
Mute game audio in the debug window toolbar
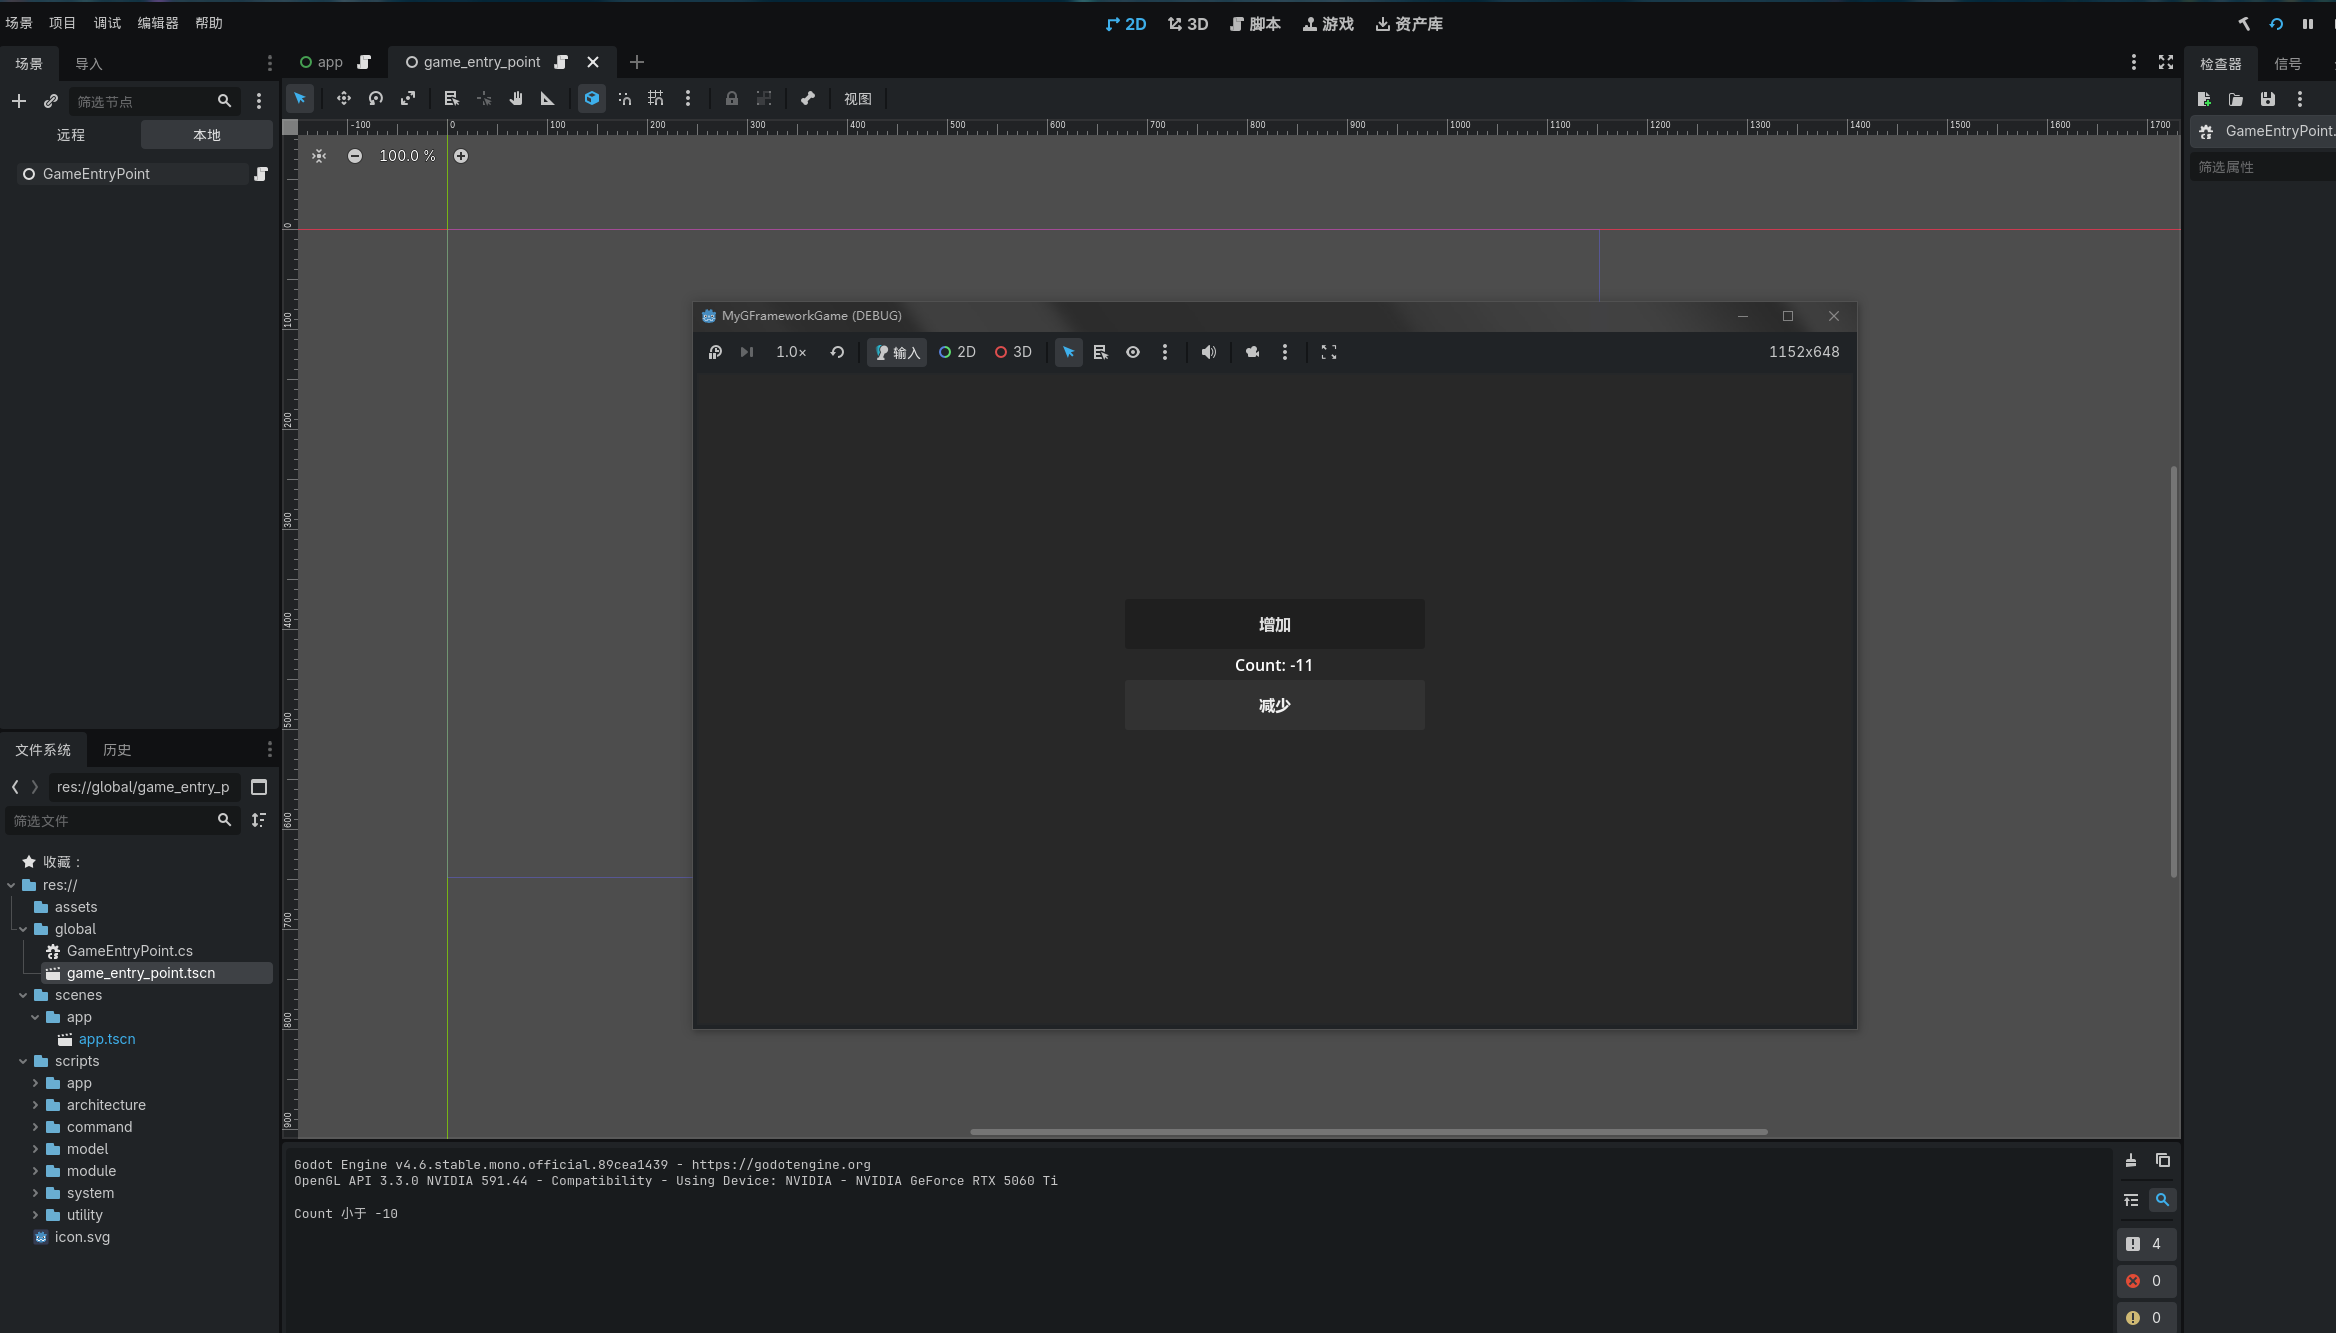point(1208,352)
